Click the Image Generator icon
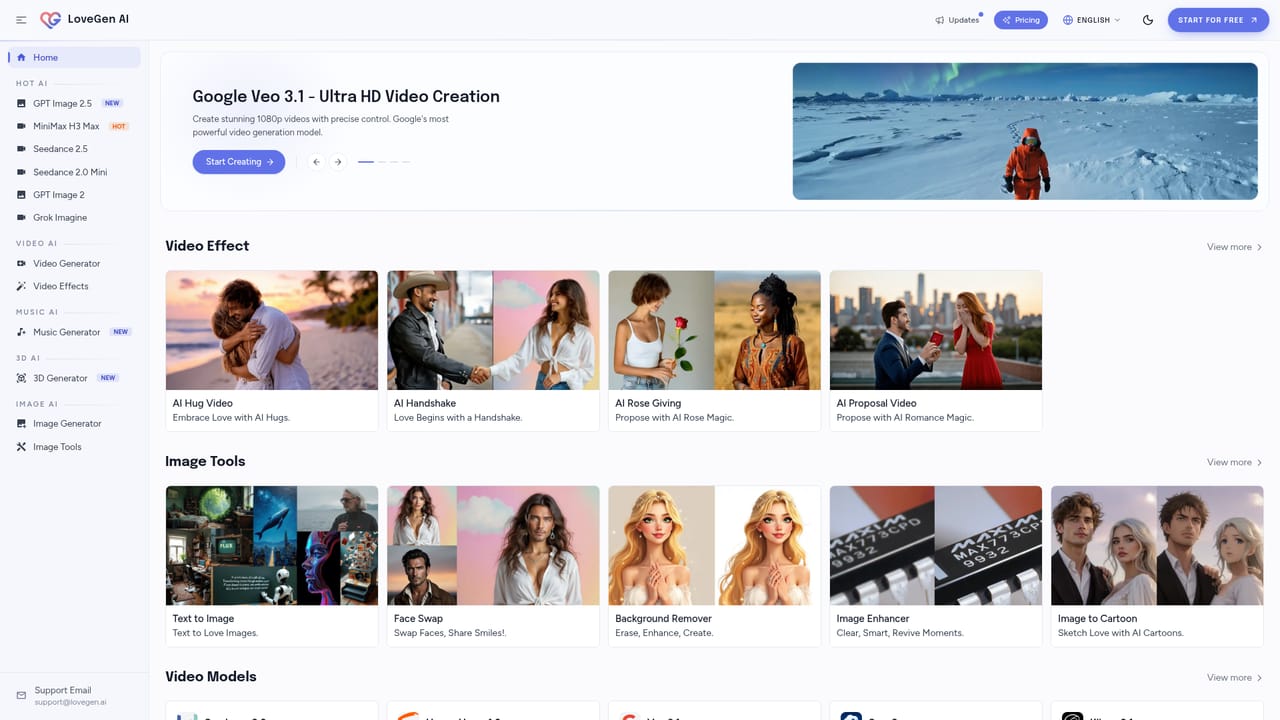This screenshot has width=1280, height=720. click(22, 424)
